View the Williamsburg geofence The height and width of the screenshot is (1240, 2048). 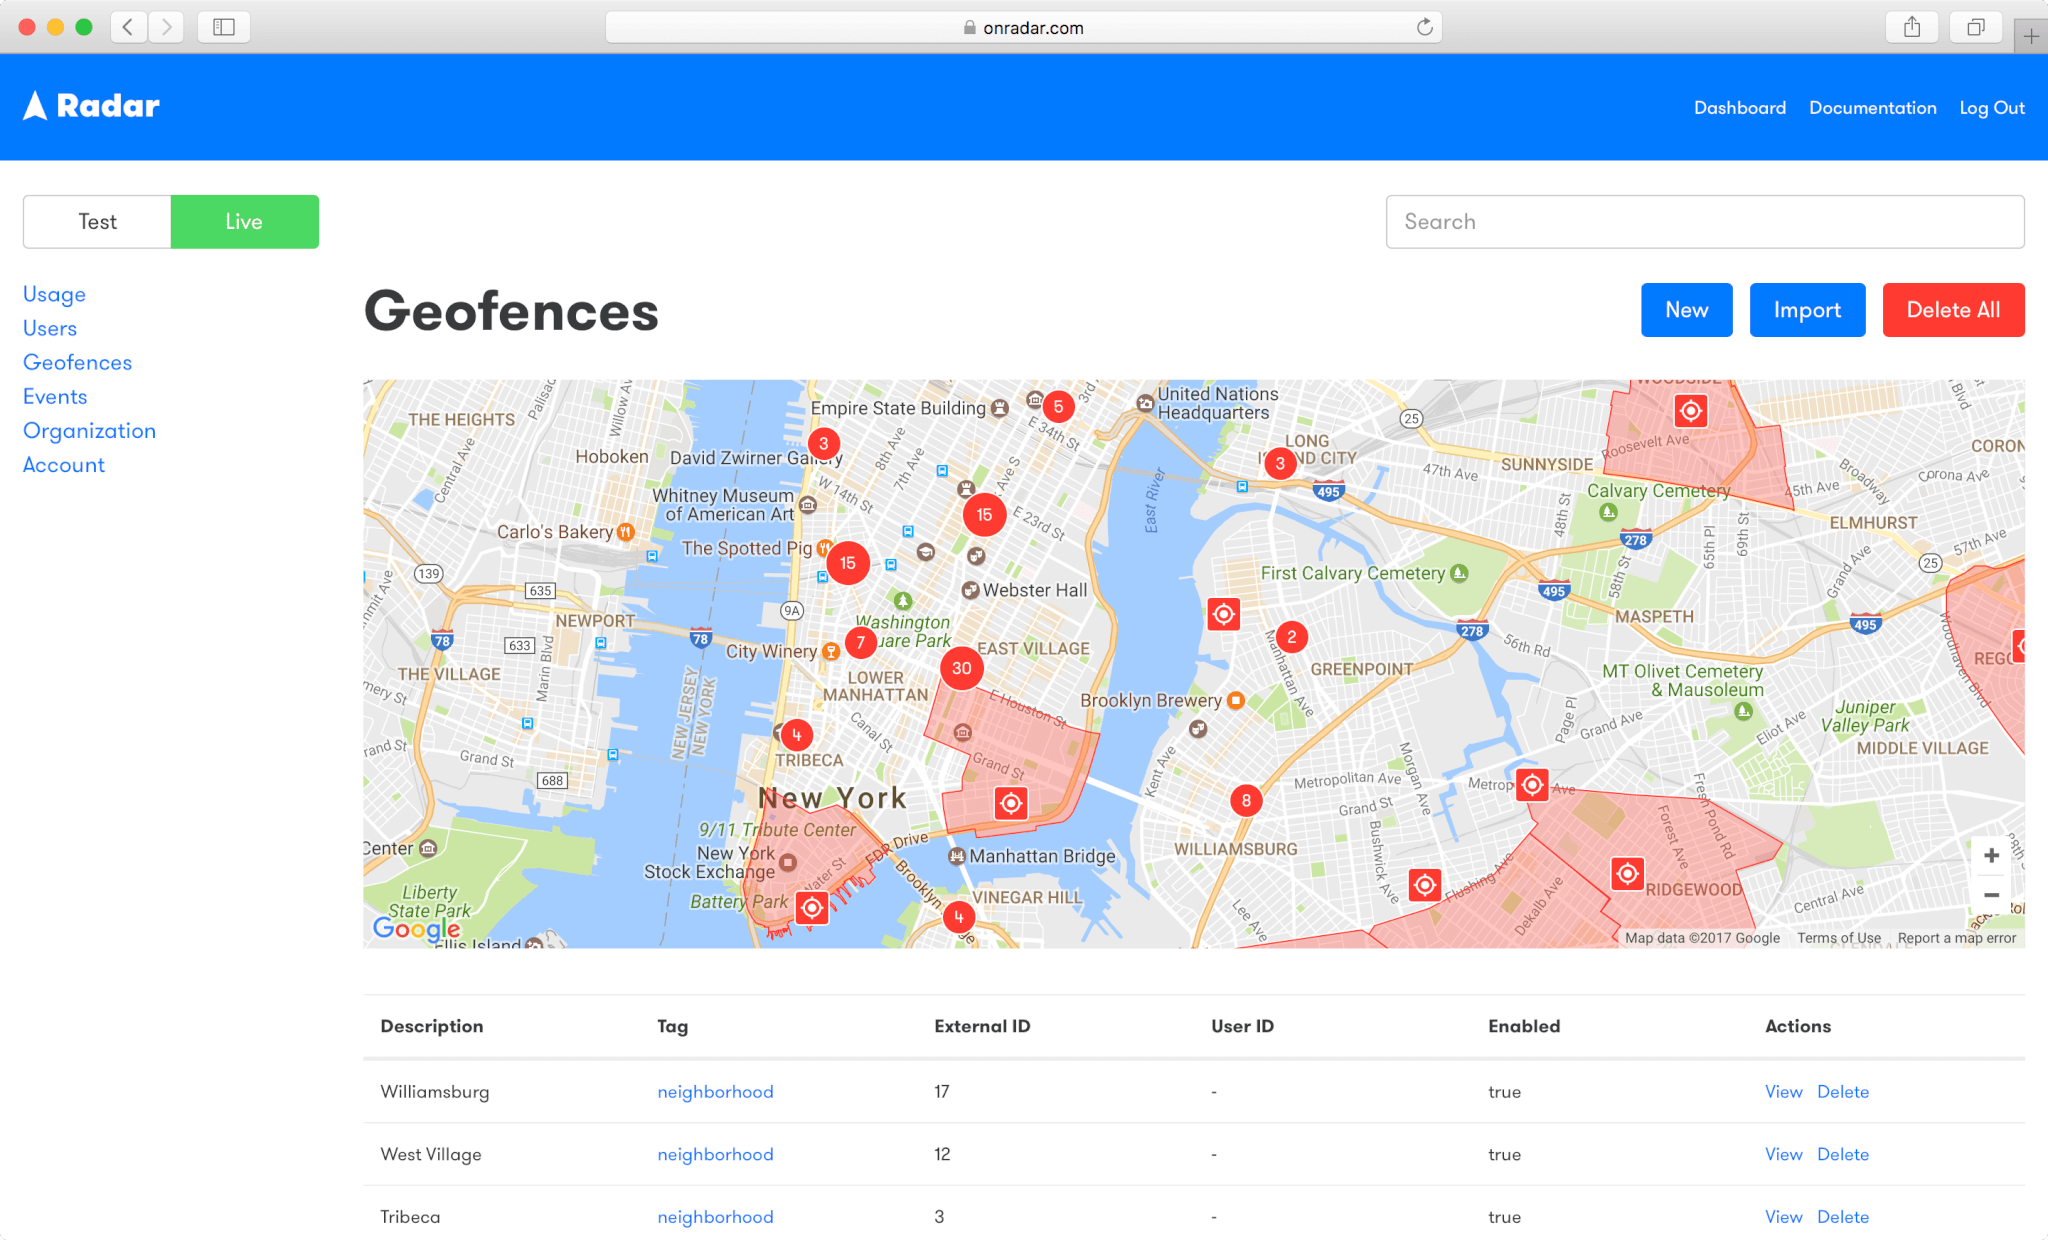point(1783,1091)
